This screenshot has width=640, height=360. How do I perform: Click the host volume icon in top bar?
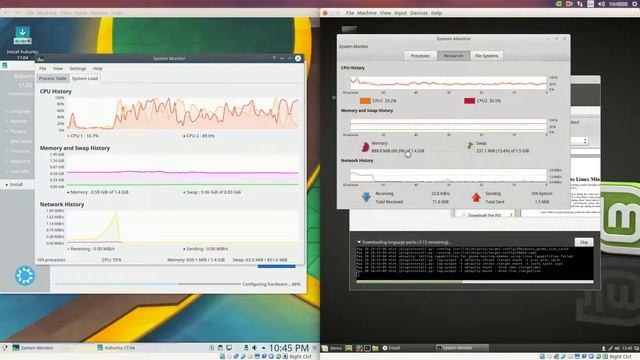tap(601, 4)
